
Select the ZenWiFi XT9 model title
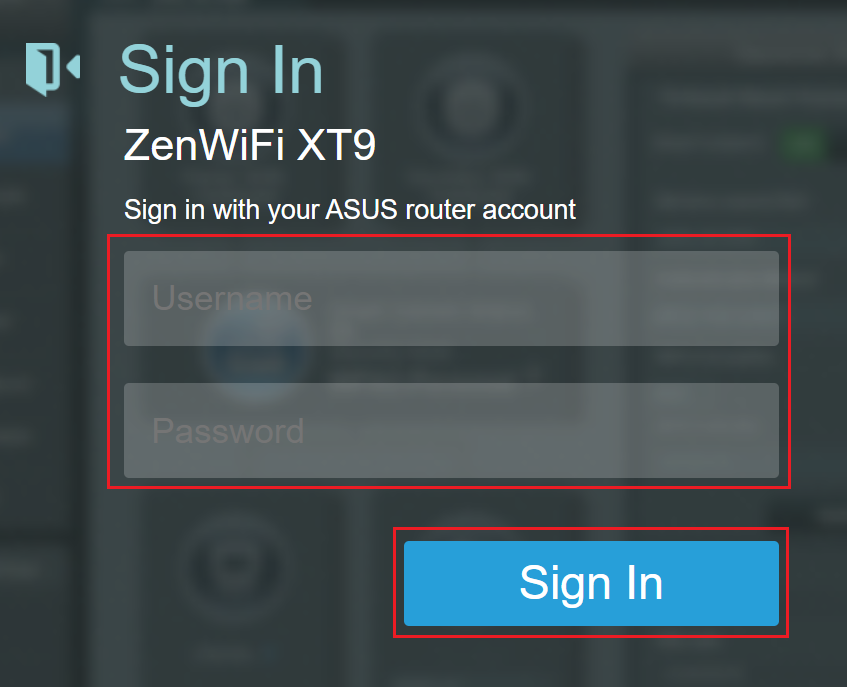click(x=249, y=145)
